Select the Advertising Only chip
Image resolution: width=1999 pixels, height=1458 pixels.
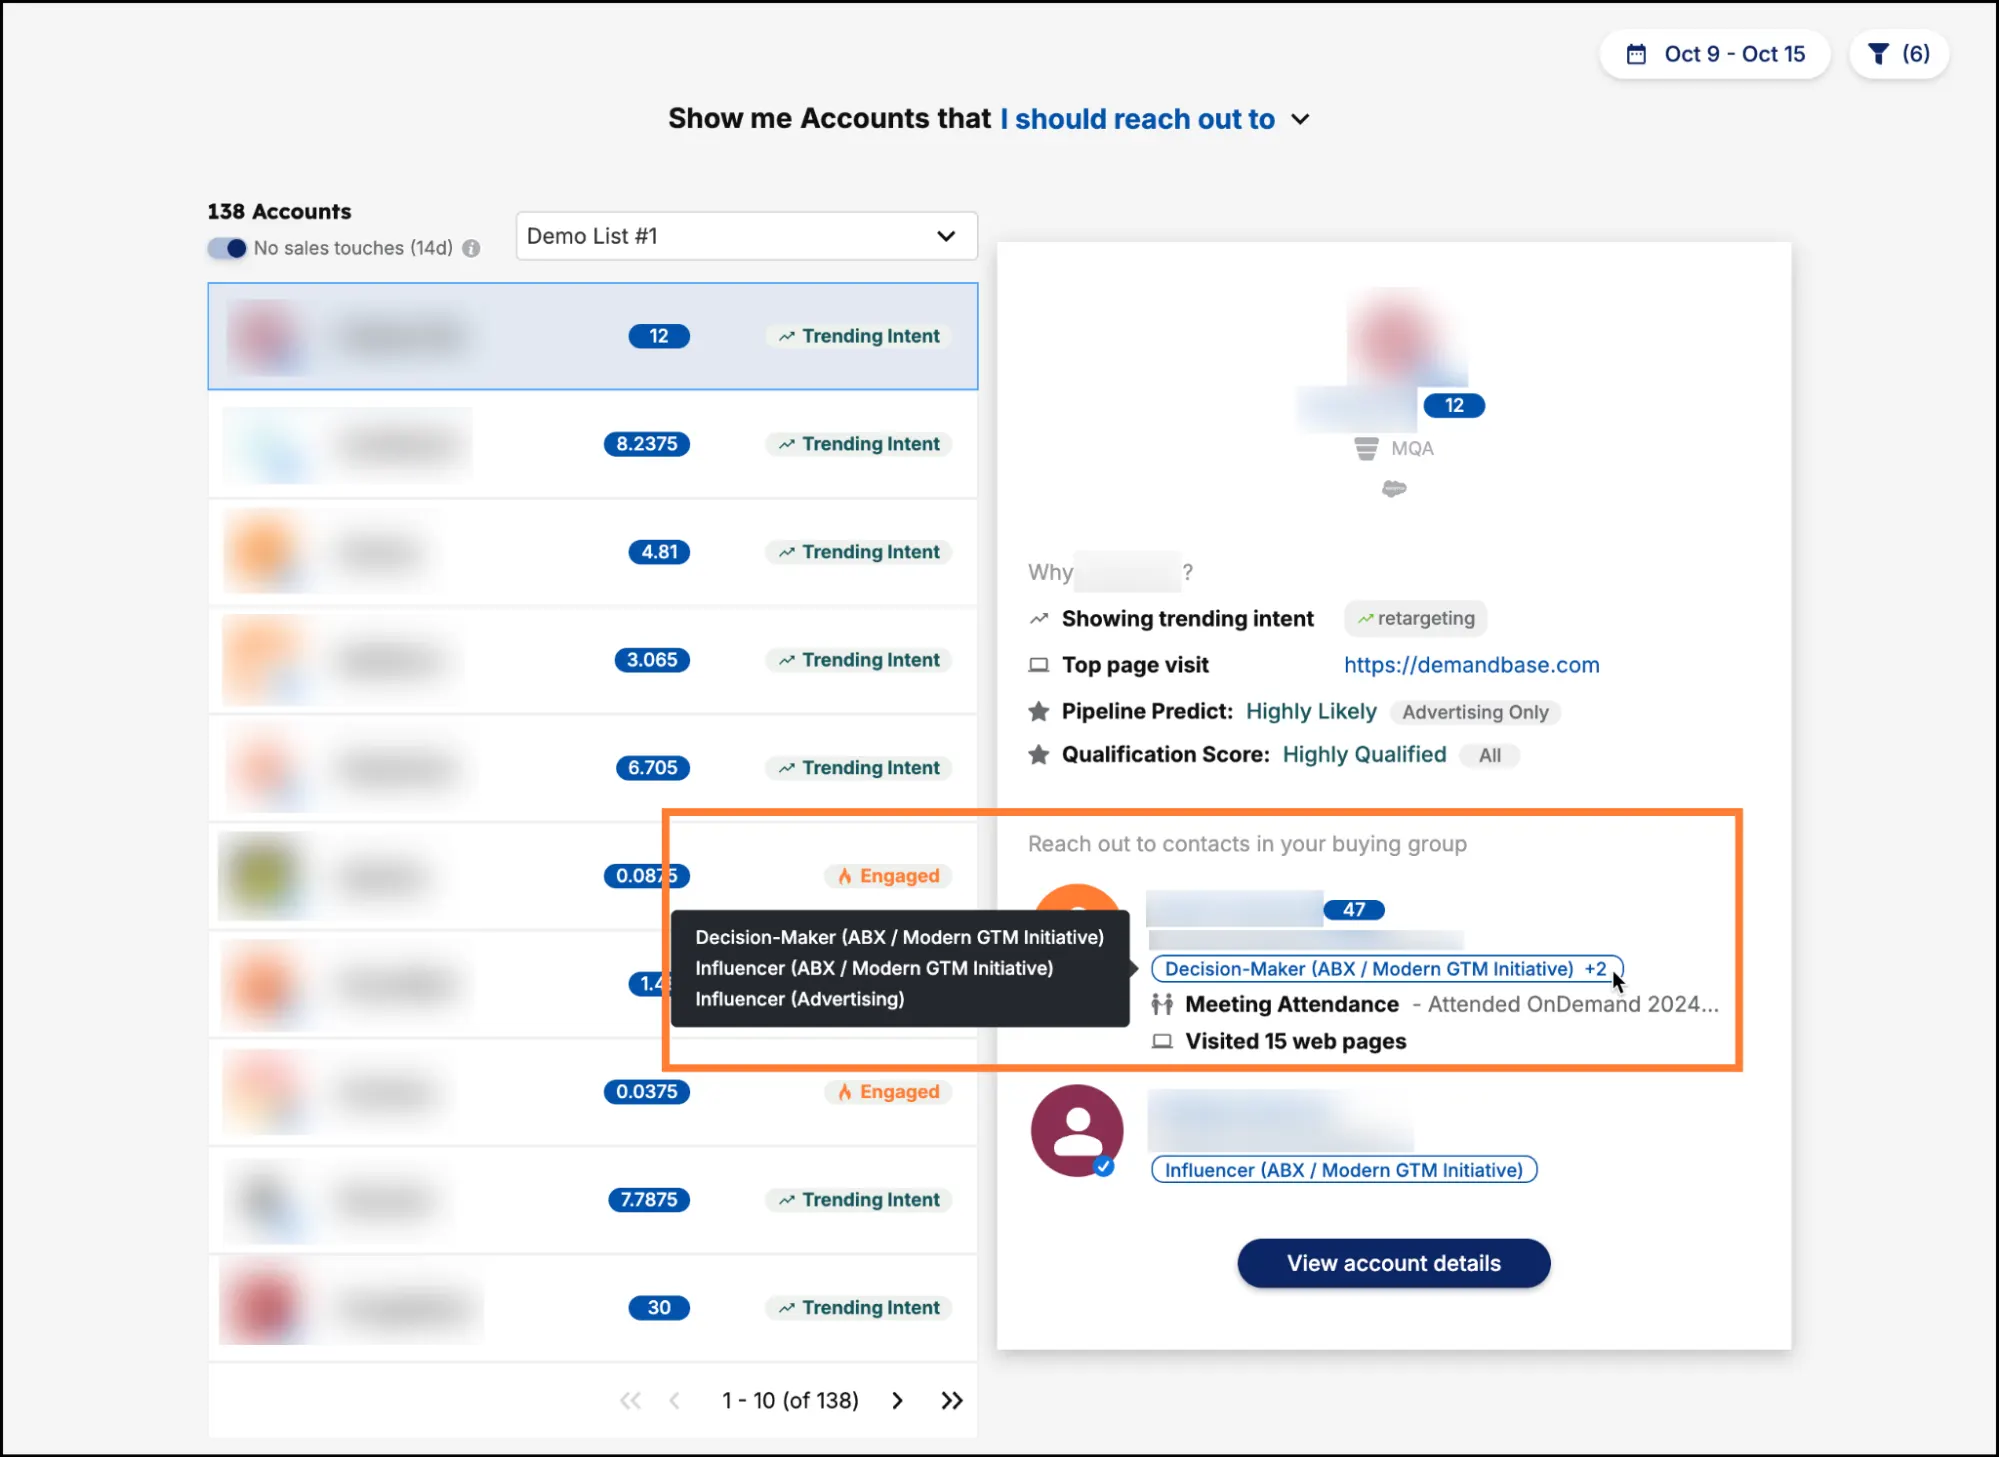point(1475,712)
